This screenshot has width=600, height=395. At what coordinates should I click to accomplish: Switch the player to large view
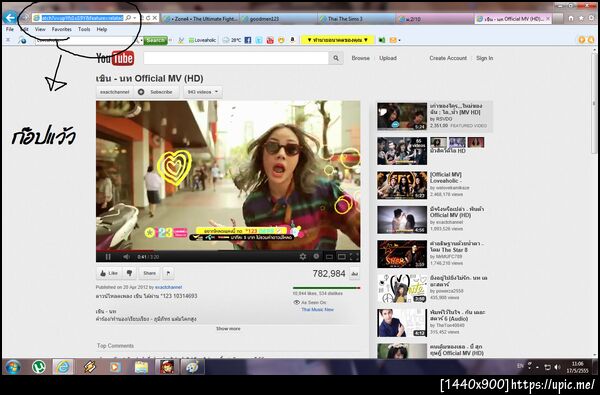click(341, 256)
